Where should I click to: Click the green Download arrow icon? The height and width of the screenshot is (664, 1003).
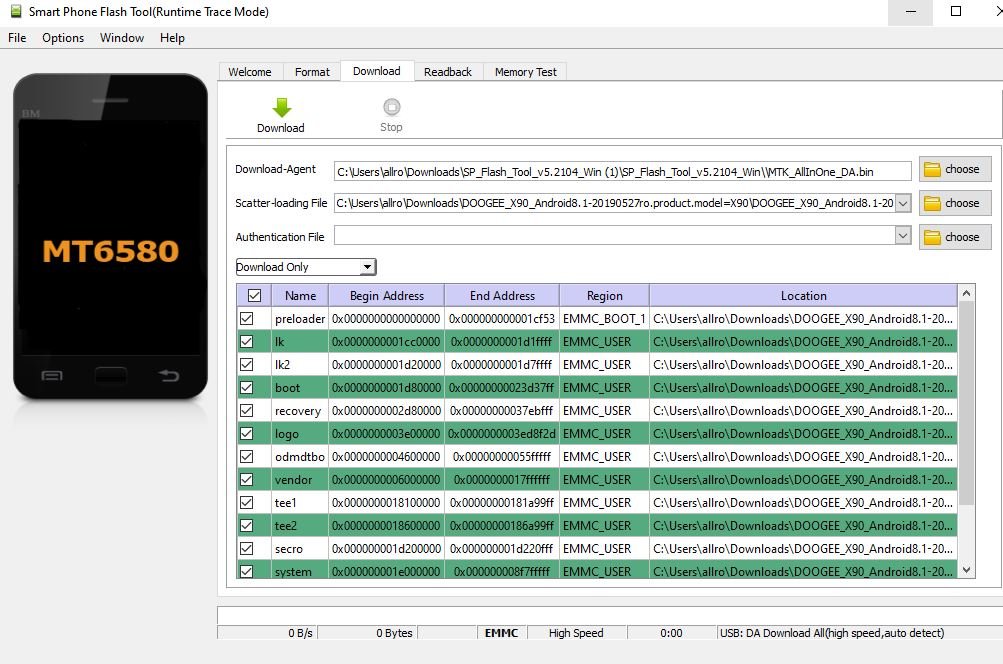281,107
